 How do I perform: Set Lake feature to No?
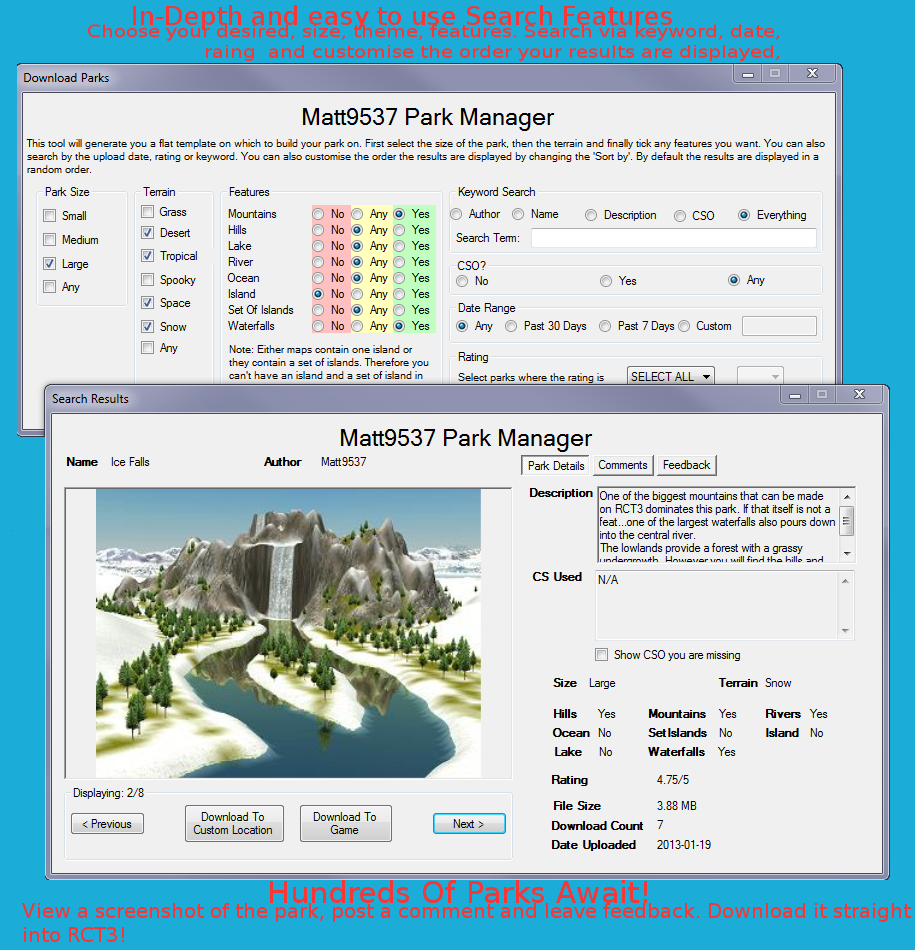pyautogui.click(x=318, y=246)
